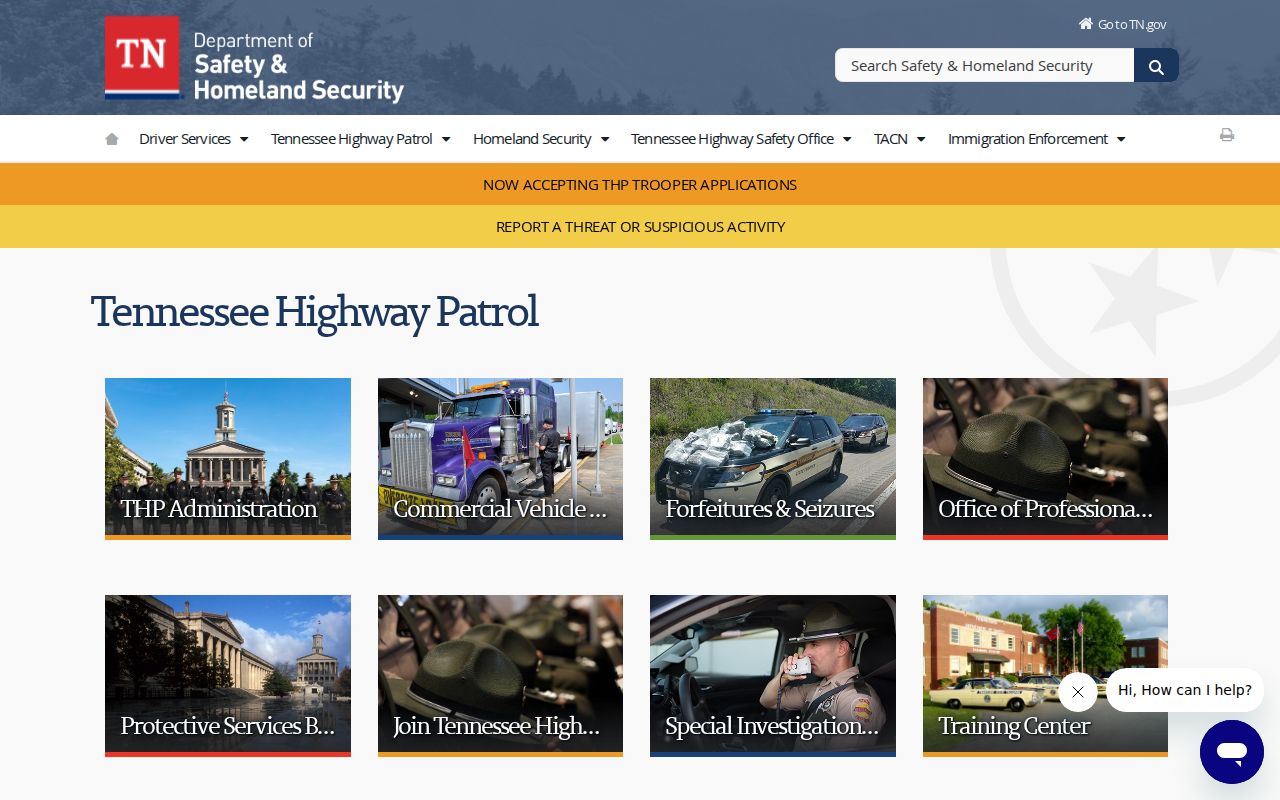This screenshot has height=800, width=1280.
Task: Expand Homeland Security dropdown arrow
Action: tap(604, 139)
